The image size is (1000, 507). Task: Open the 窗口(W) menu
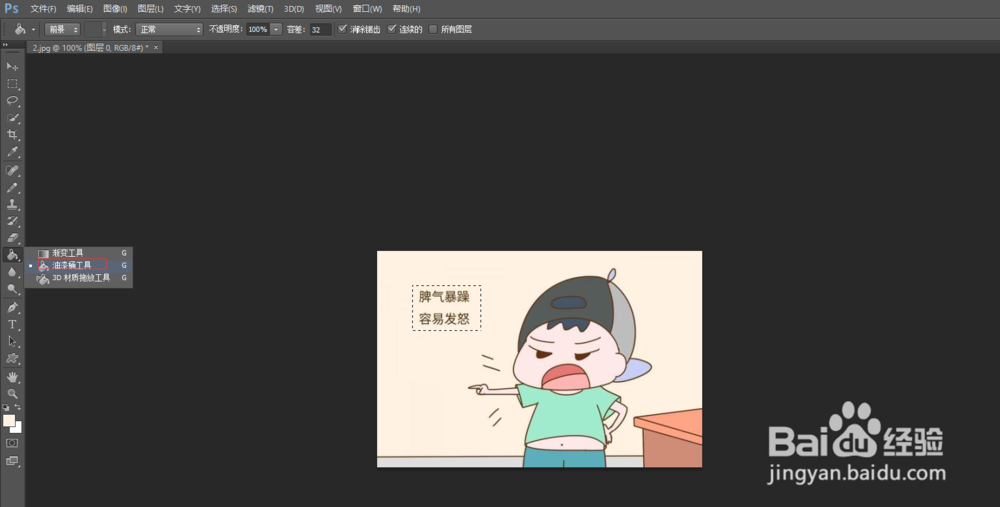pyautogui.click(x=367, y=9)
